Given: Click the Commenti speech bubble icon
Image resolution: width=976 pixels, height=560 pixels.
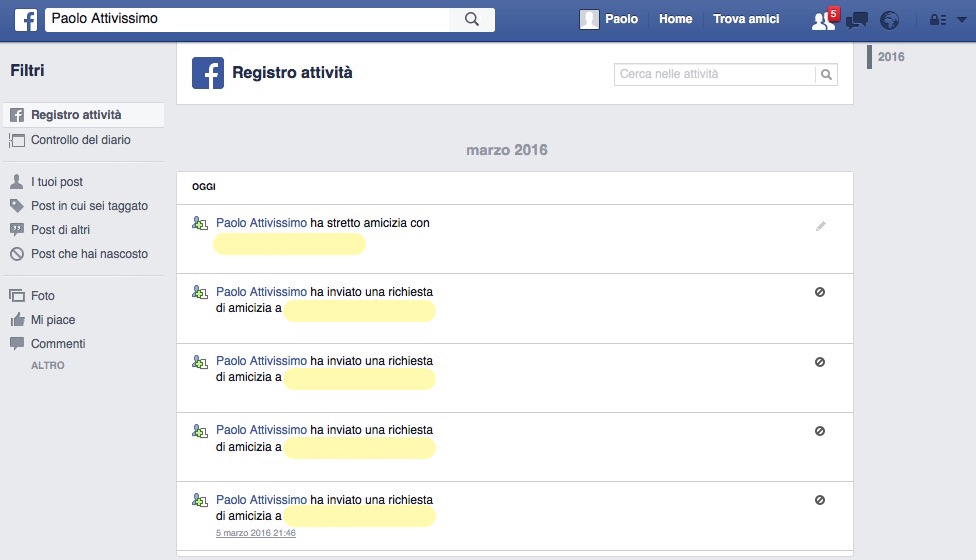Looking at the screenshot, I should (17, 343).
